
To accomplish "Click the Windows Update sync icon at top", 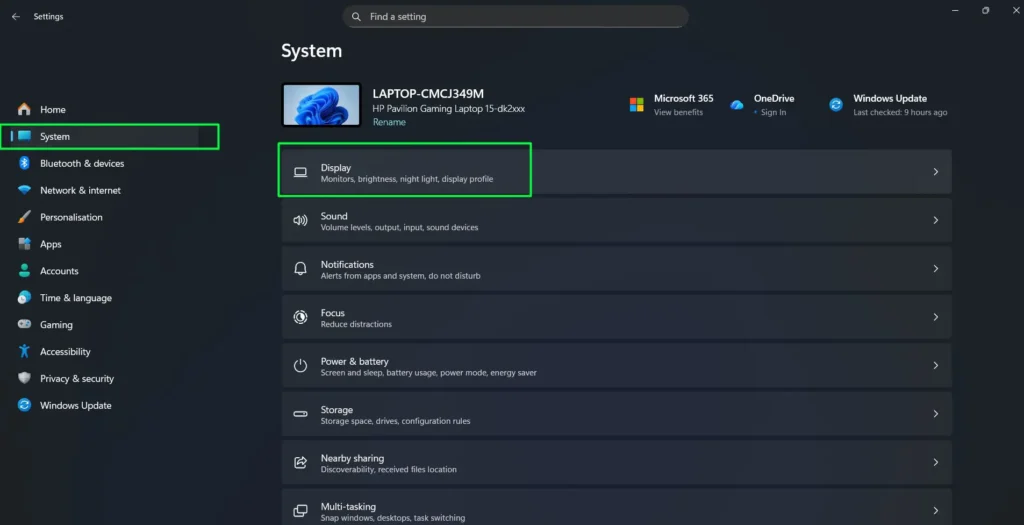I will [836, 104].
